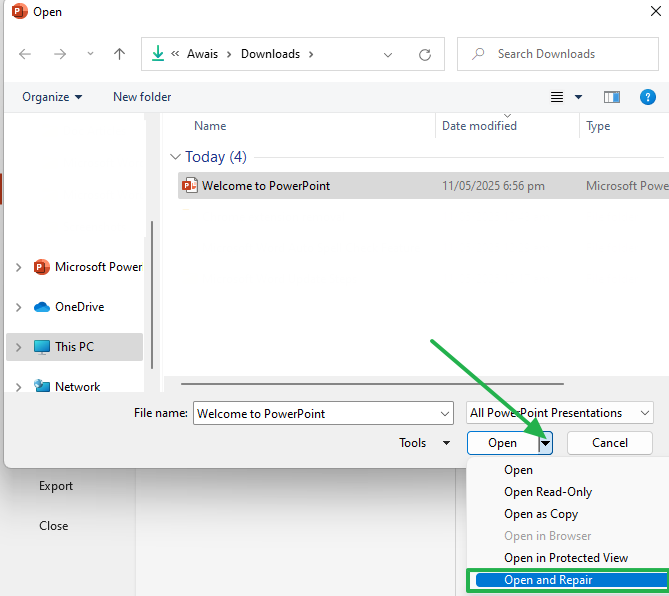
Task: Choose Open Read-Only menu entry
Action: pyautogui.click(x=548, y=492)
